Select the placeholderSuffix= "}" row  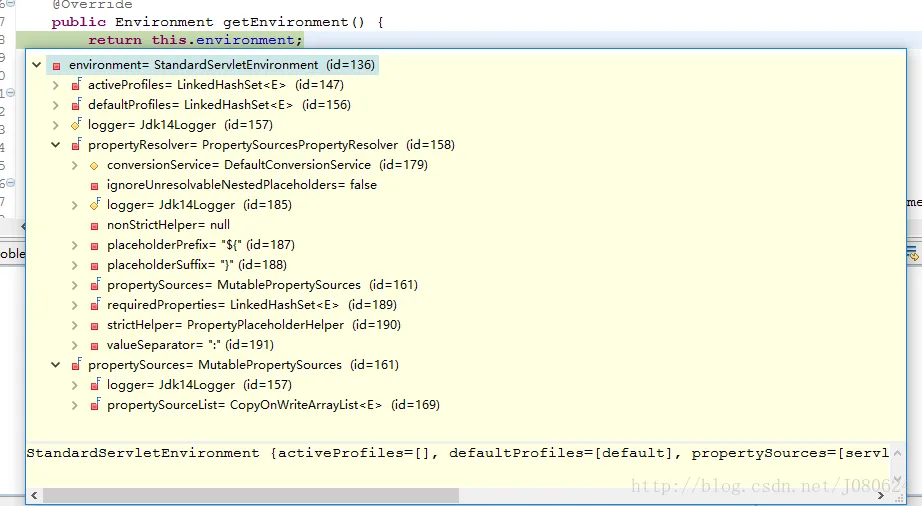click(x=196, y=264)
